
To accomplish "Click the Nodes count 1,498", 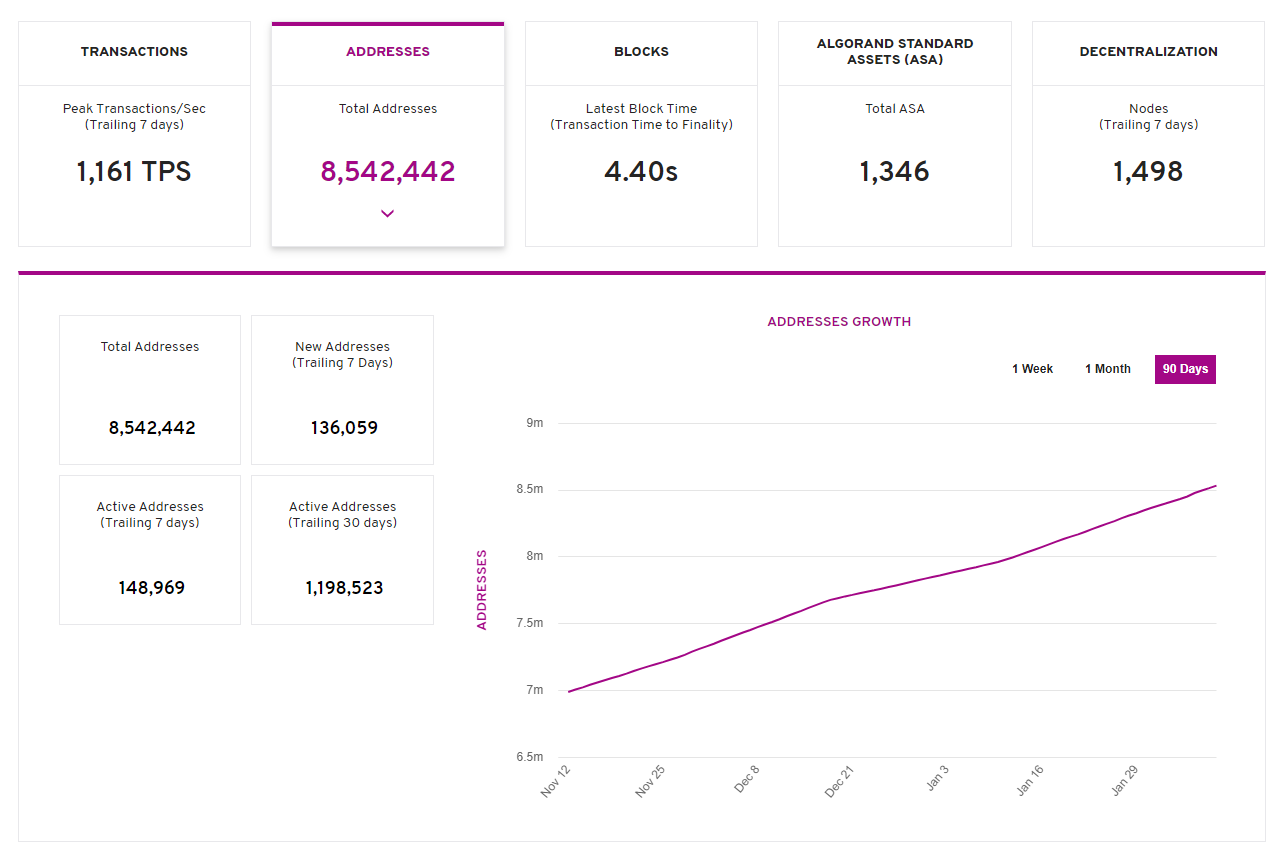I will pyautogui.click(x=1148, y=171).
